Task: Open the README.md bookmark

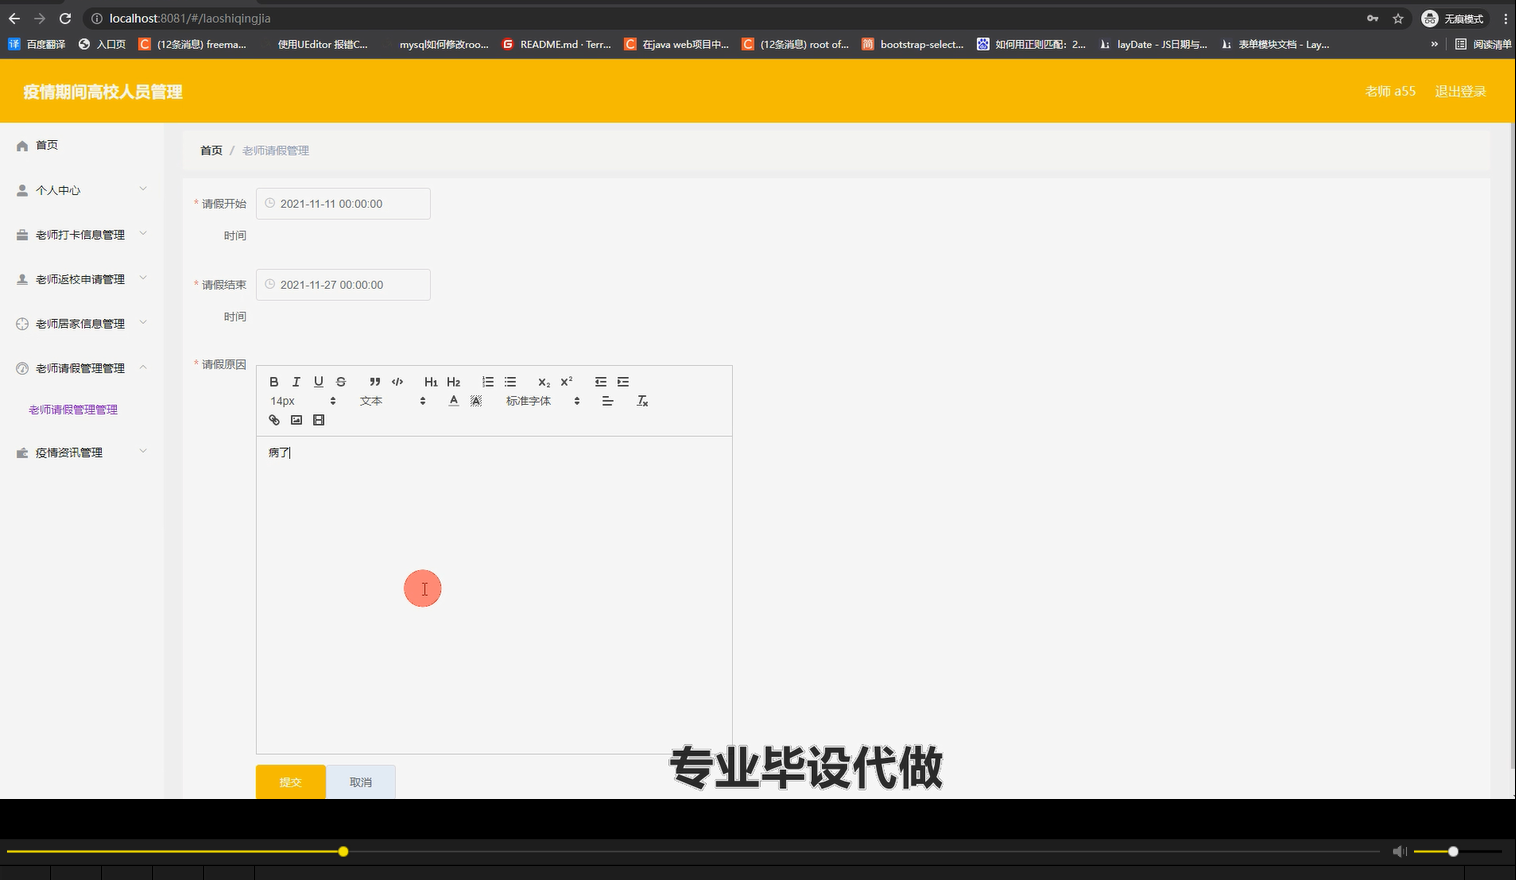Action: 556,44
